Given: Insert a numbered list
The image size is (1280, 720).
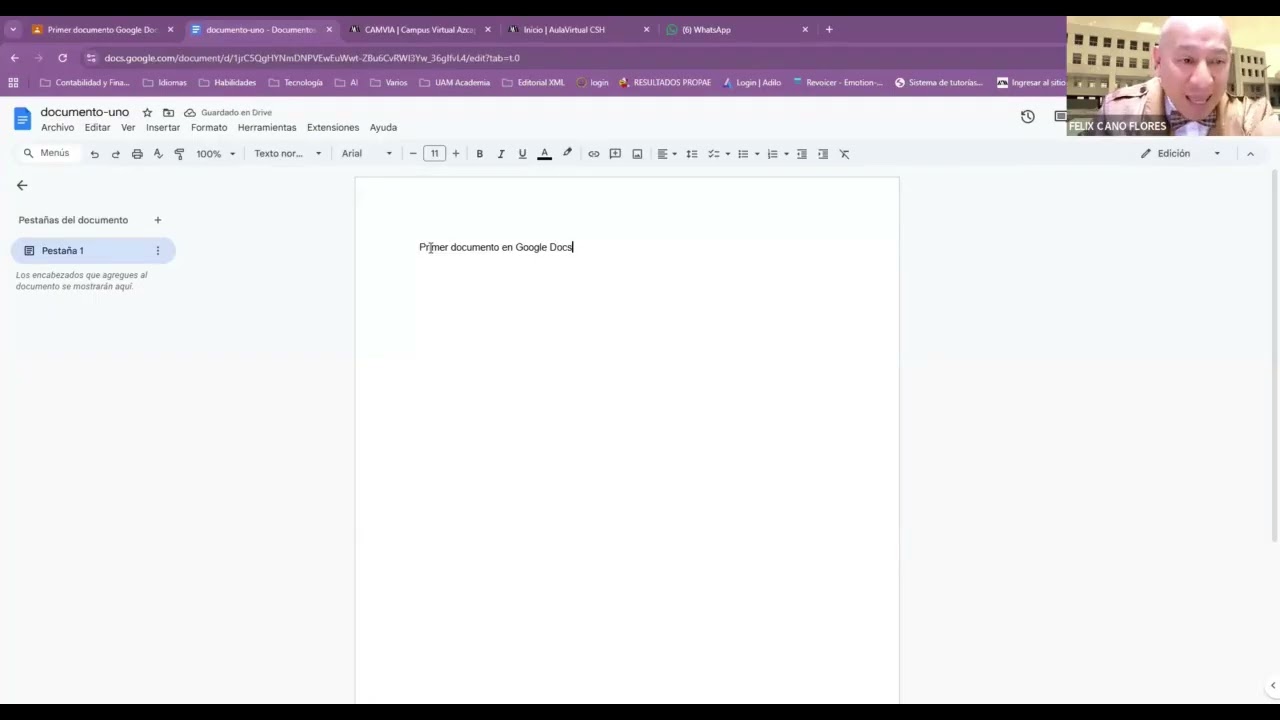Looking at the screenshot, I should 772,154.
